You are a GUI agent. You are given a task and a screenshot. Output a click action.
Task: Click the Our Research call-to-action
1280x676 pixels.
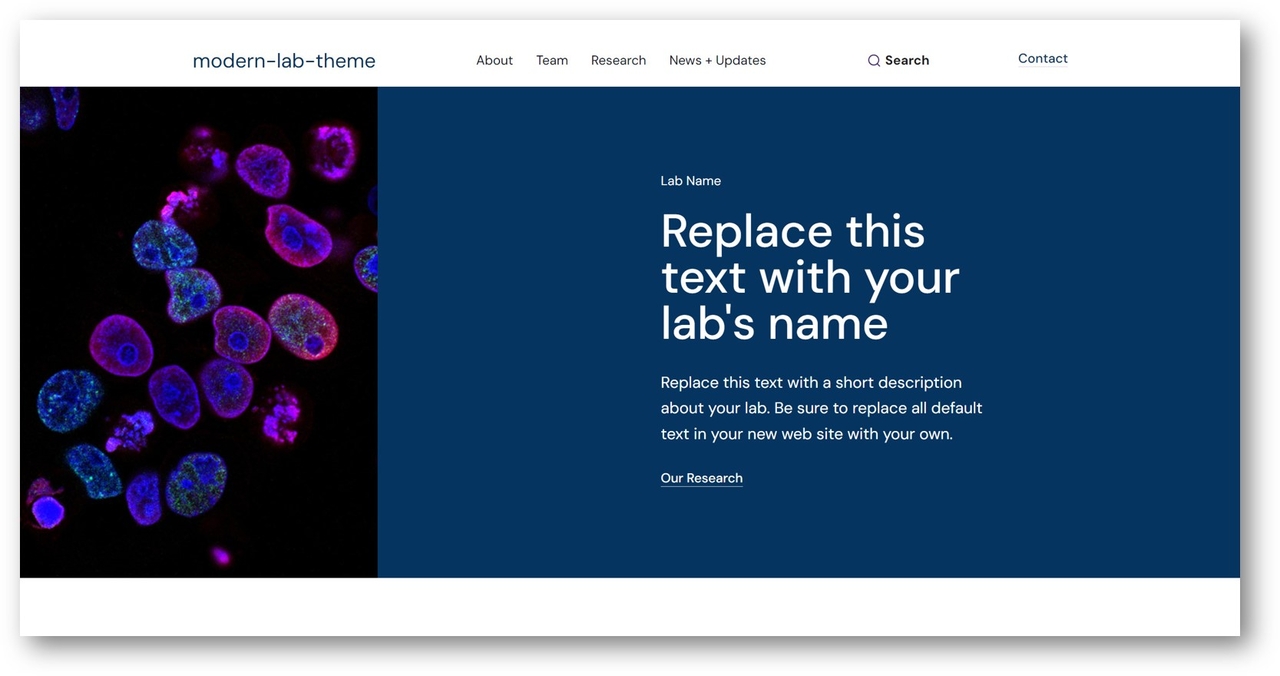pos(701,477)
